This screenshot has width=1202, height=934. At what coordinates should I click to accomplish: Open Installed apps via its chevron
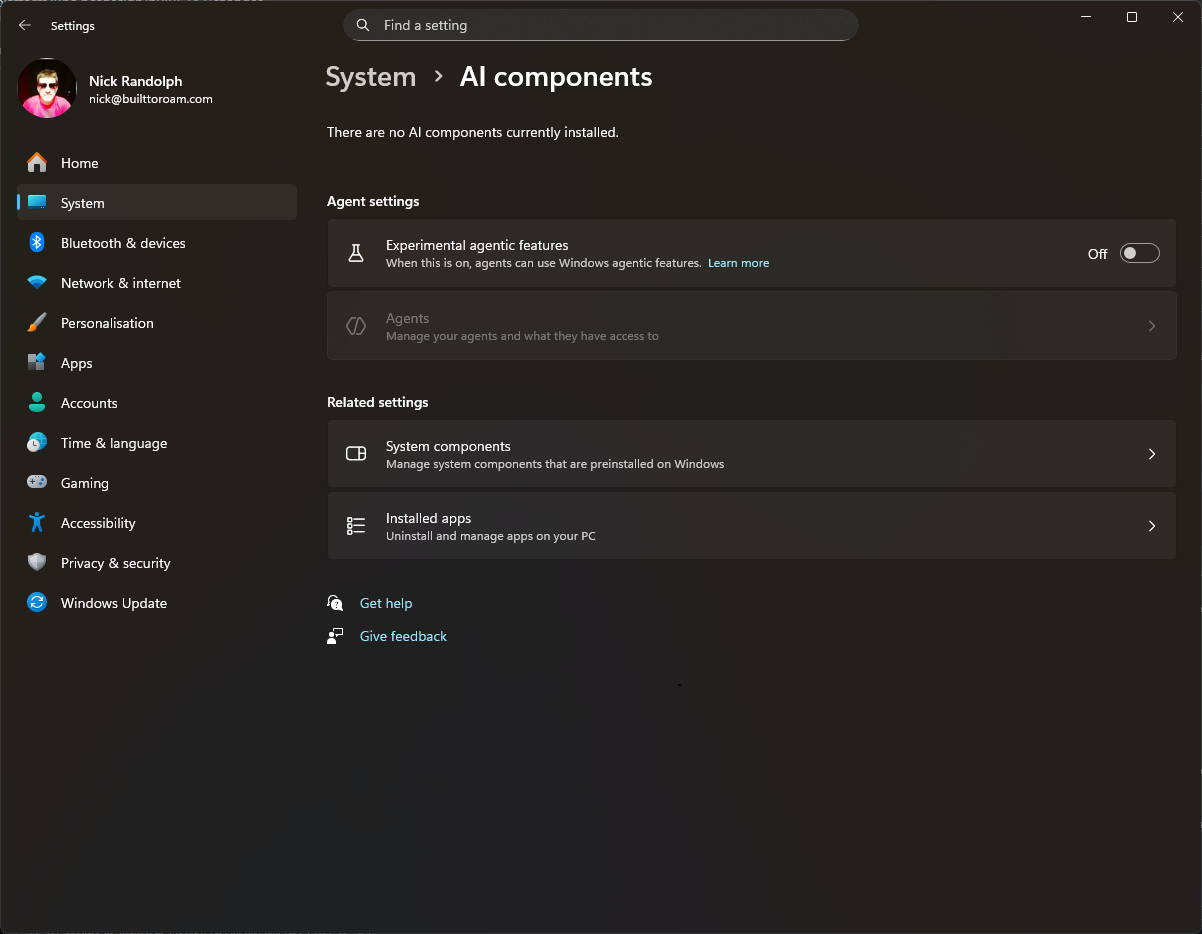point(1151,526)
